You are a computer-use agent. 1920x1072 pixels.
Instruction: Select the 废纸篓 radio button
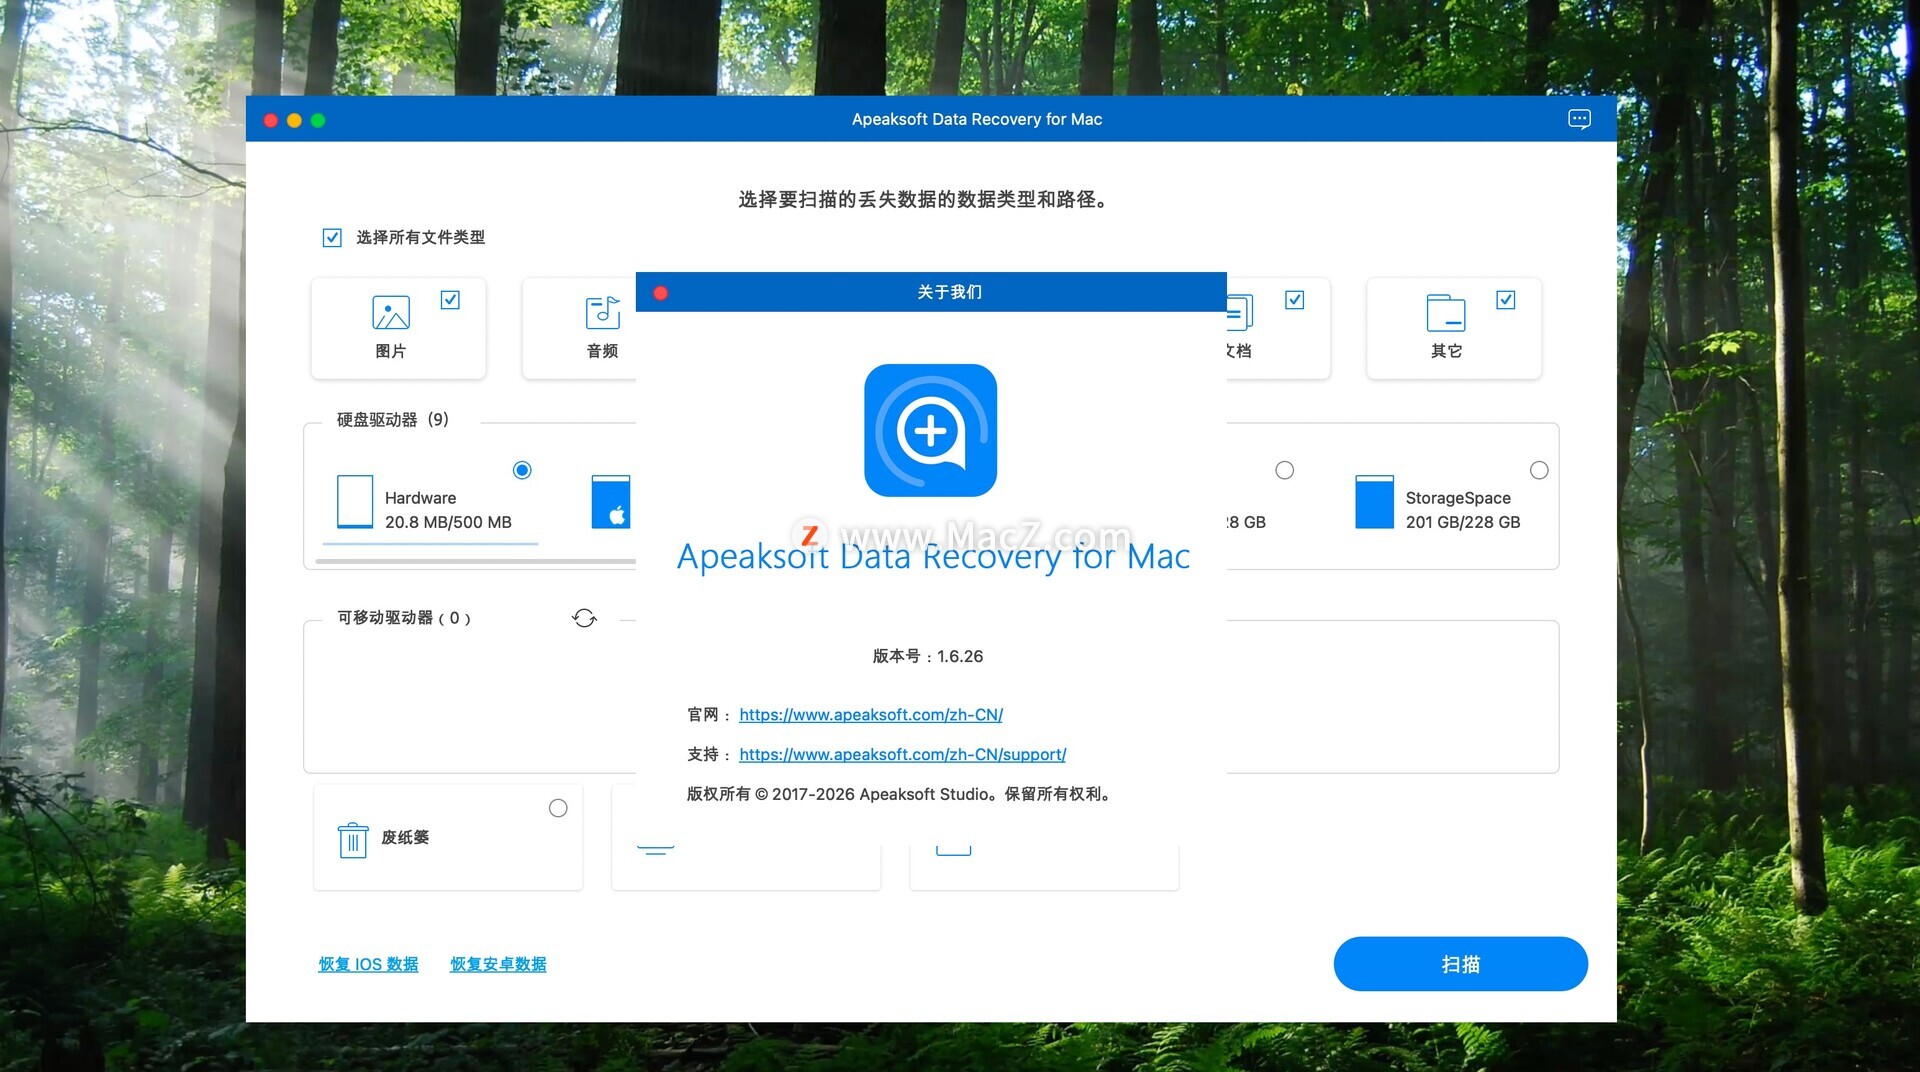click(x=558, y=808)
